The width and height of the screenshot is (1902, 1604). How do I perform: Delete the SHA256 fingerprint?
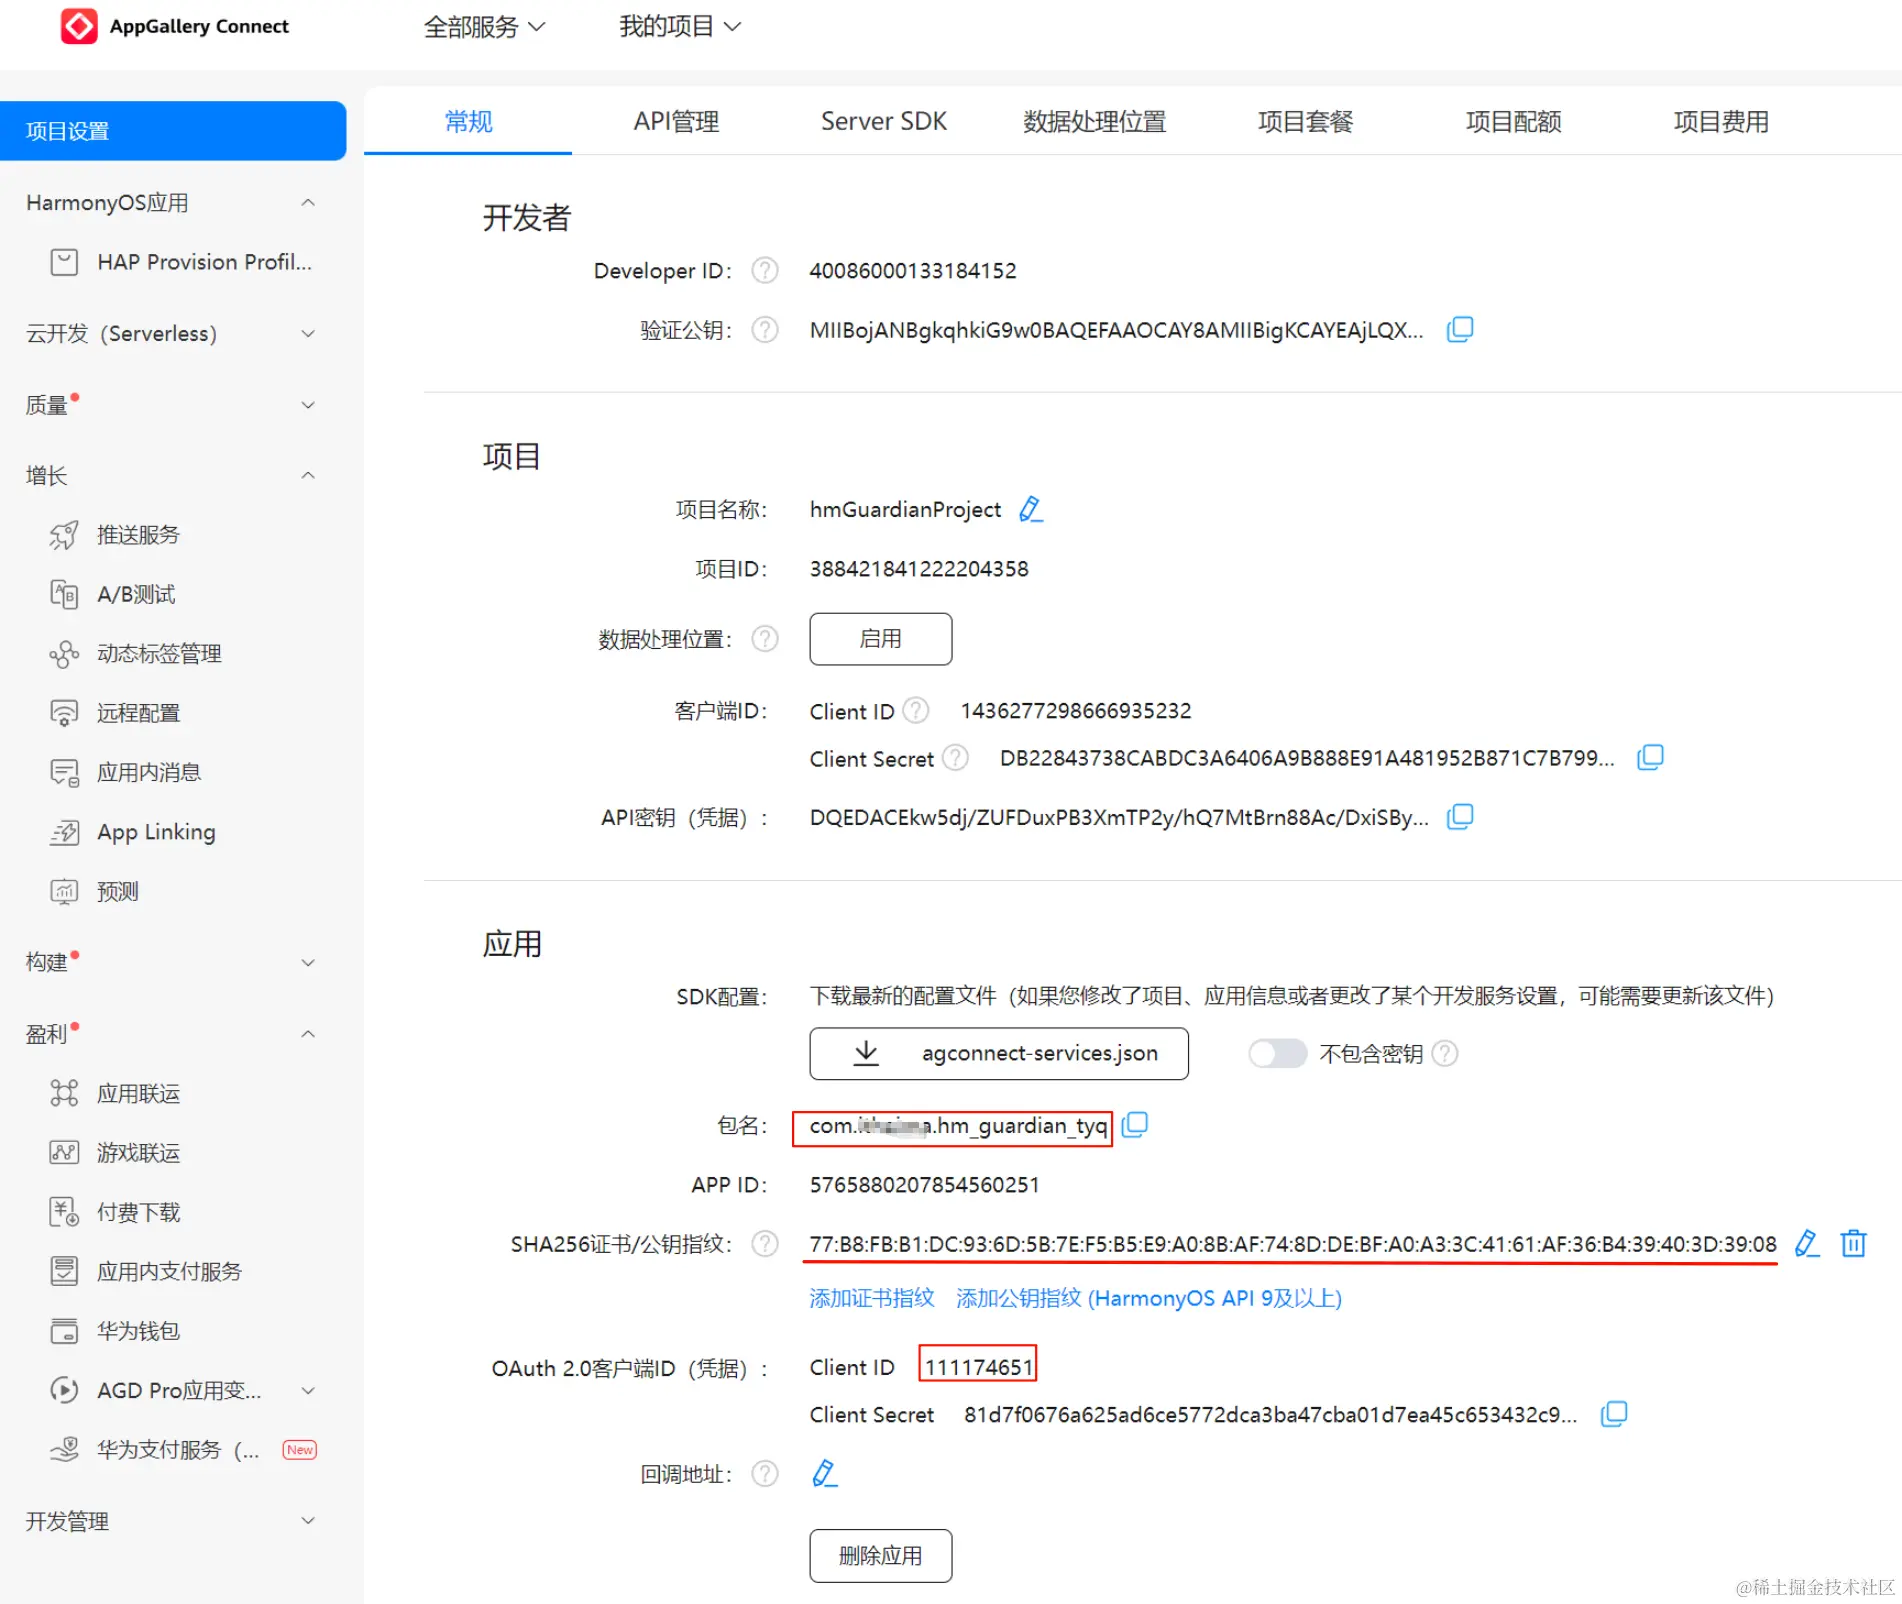click(x=1854, y=1243)
